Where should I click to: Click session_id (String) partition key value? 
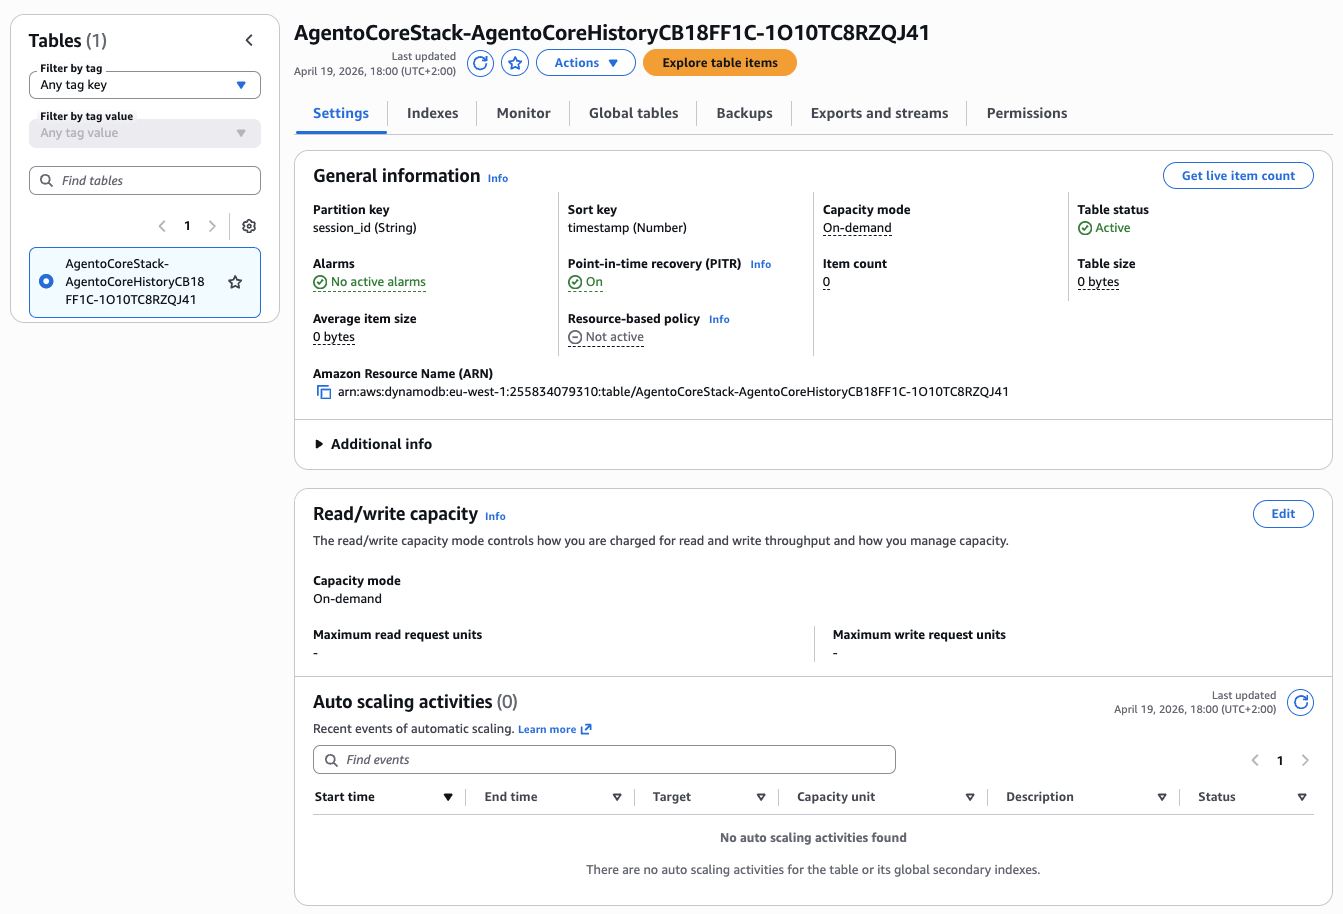click(365, 228)
